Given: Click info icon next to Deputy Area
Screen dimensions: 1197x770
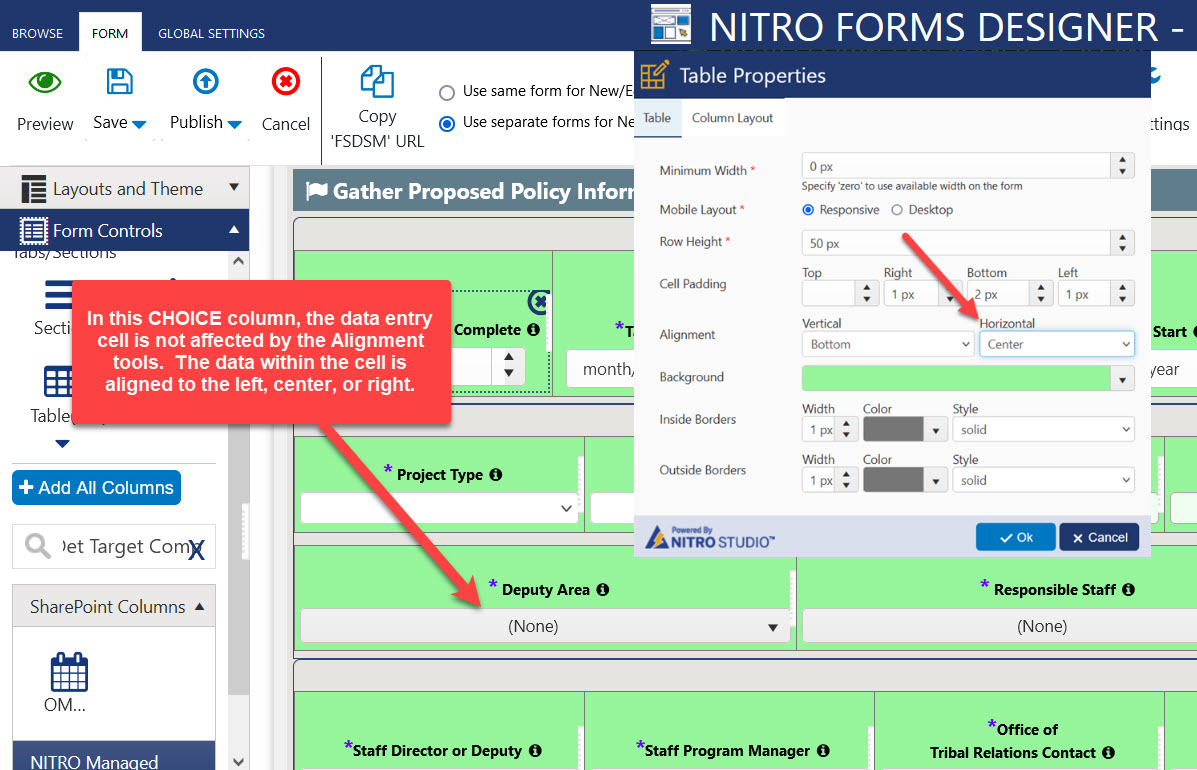Looking at the screenshot, I should 602,589.
